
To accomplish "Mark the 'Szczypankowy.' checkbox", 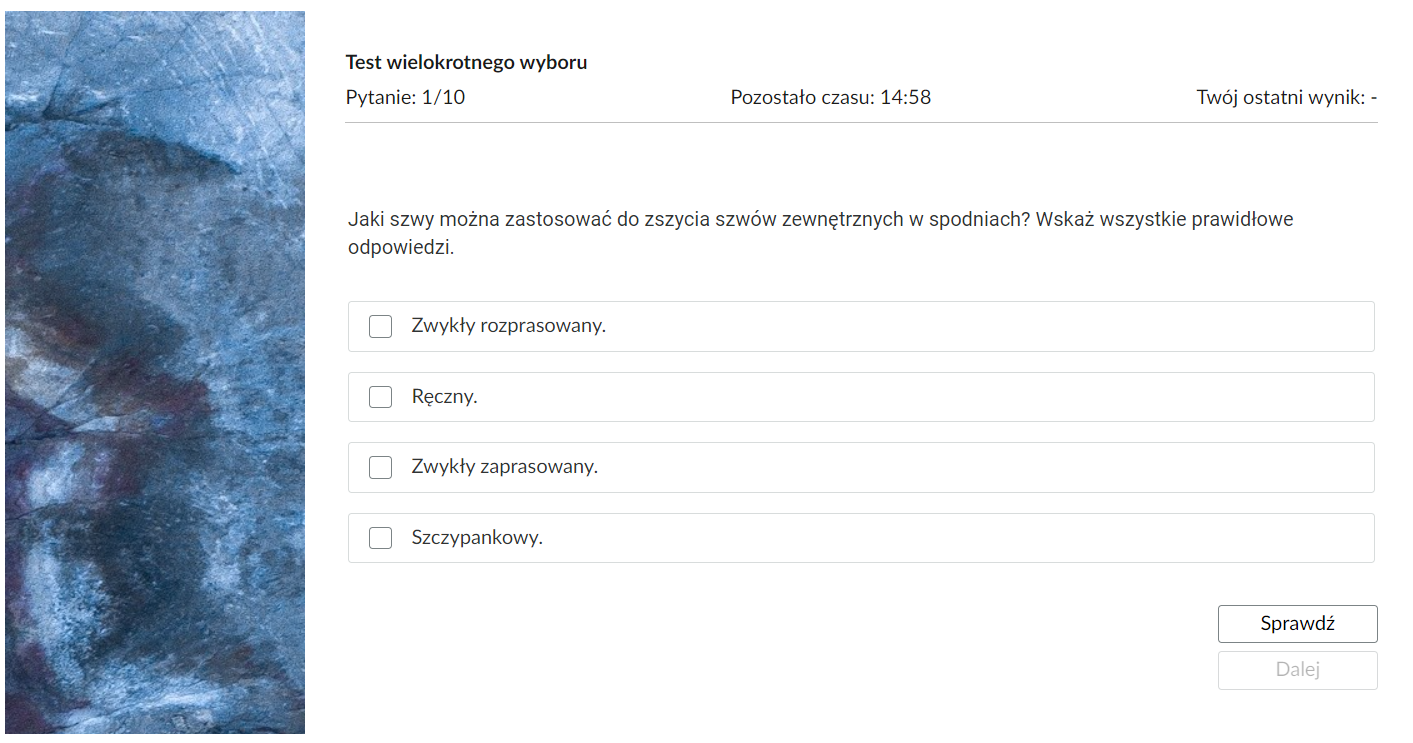I will (x=380, y=538).
